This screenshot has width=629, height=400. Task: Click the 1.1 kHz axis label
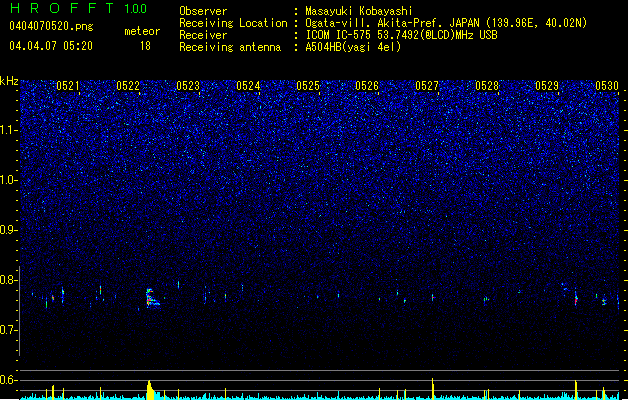9,130
